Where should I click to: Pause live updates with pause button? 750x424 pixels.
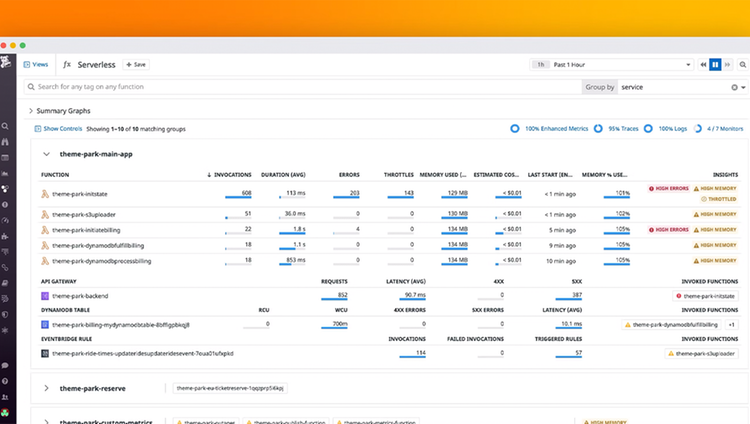coord(715,65)
